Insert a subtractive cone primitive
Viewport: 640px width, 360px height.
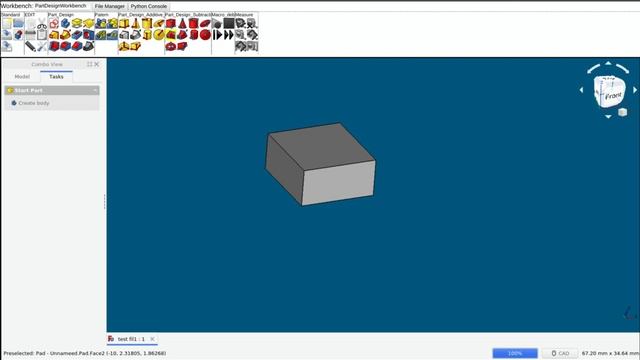[x=182, y=23]
